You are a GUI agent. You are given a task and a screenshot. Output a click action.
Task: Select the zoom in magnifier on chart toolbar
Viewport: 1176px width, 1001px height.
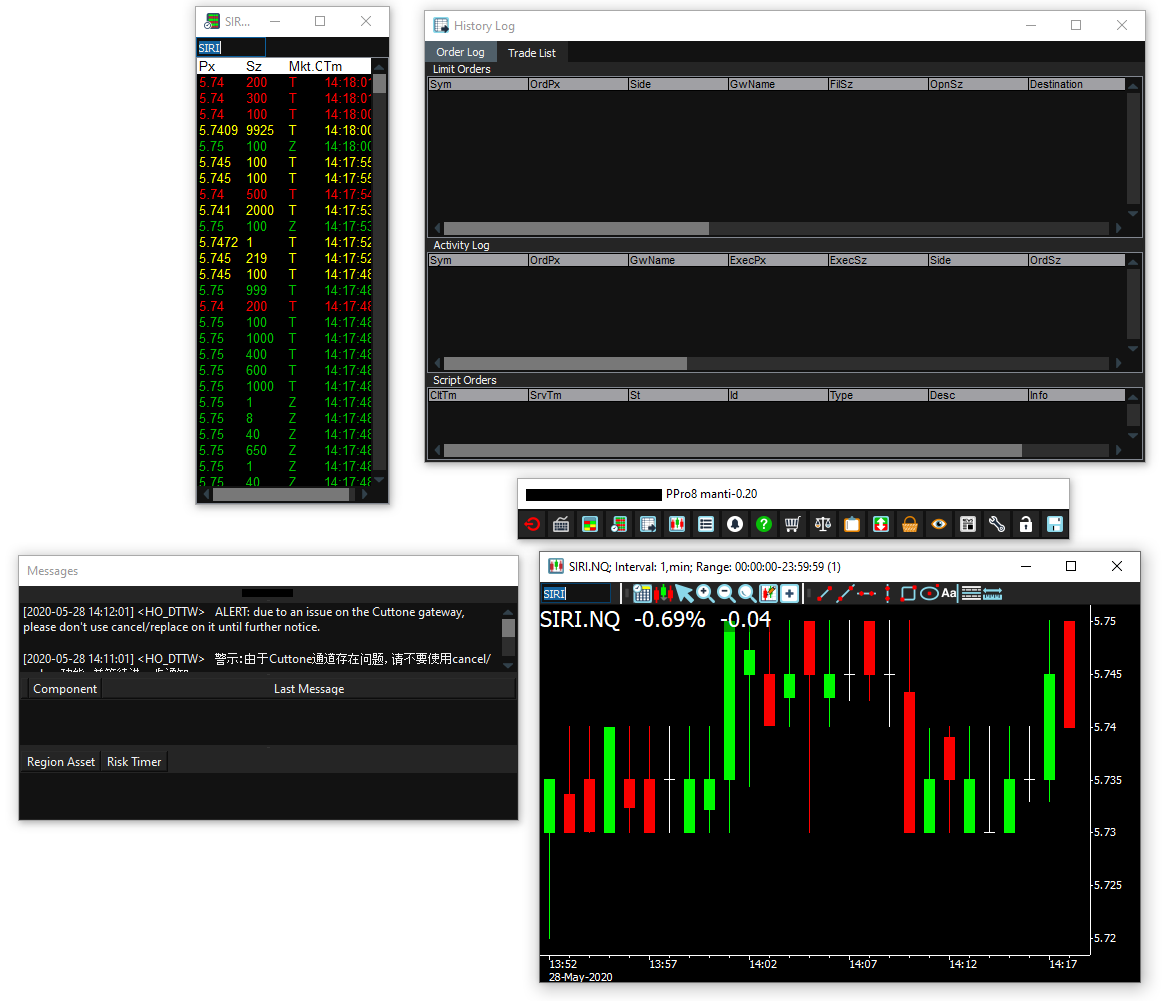coord(706,593)
